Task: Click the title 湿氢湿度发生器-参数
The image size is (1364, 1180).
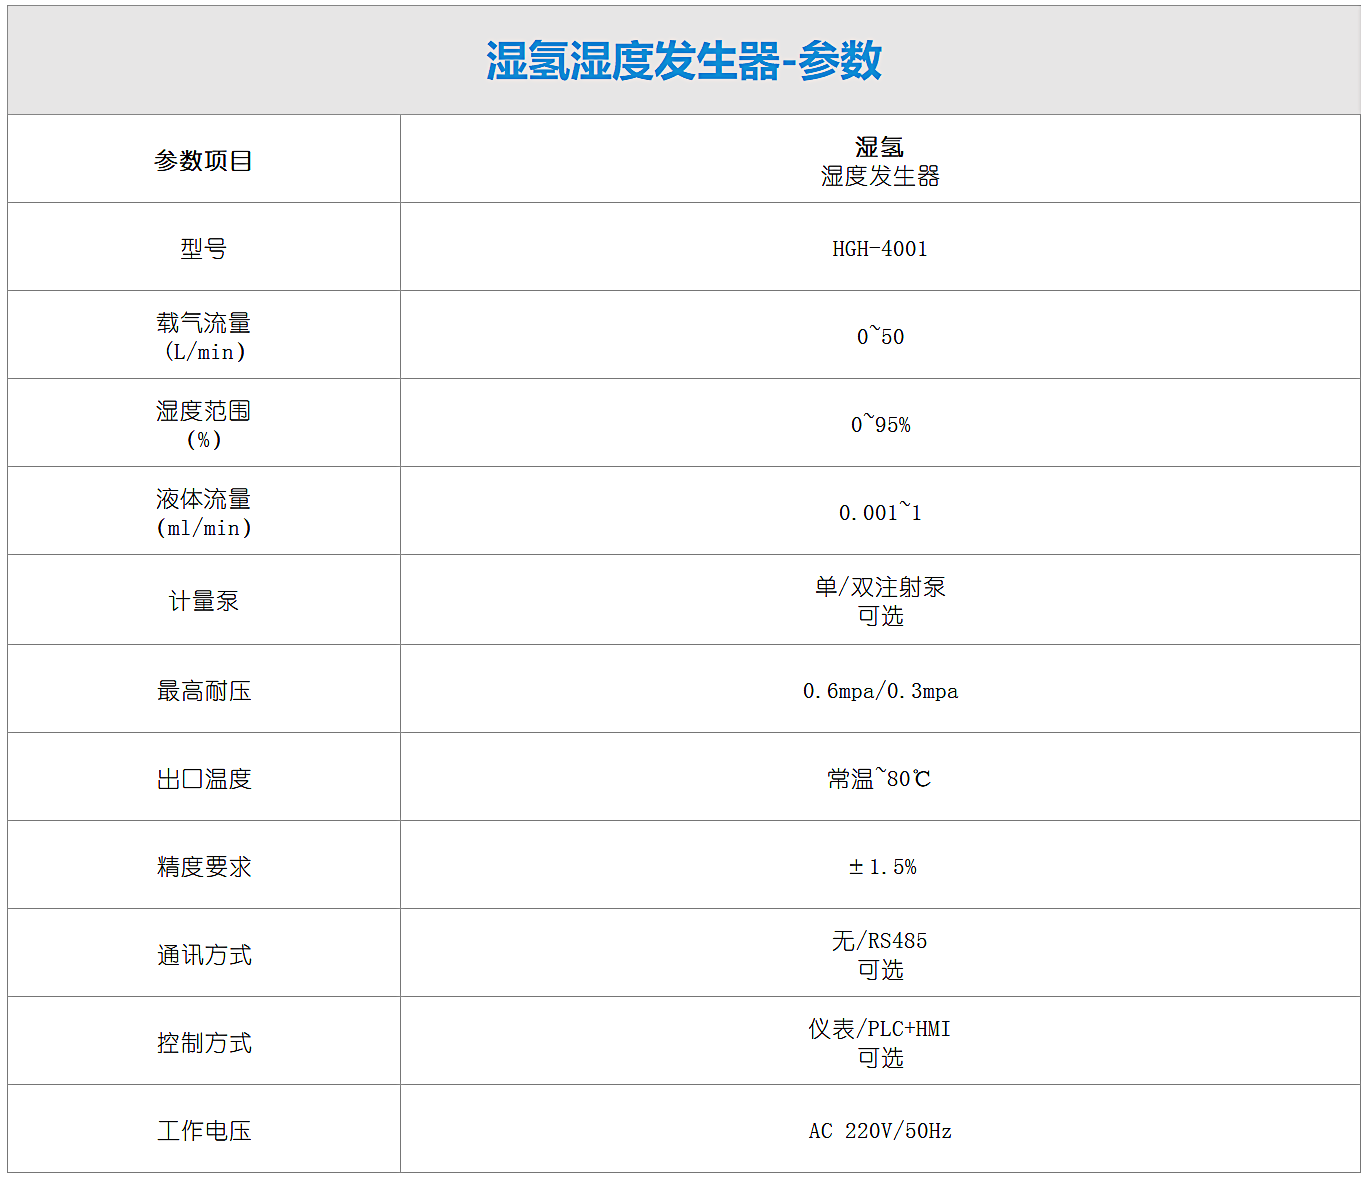Action: pos(684,61)
